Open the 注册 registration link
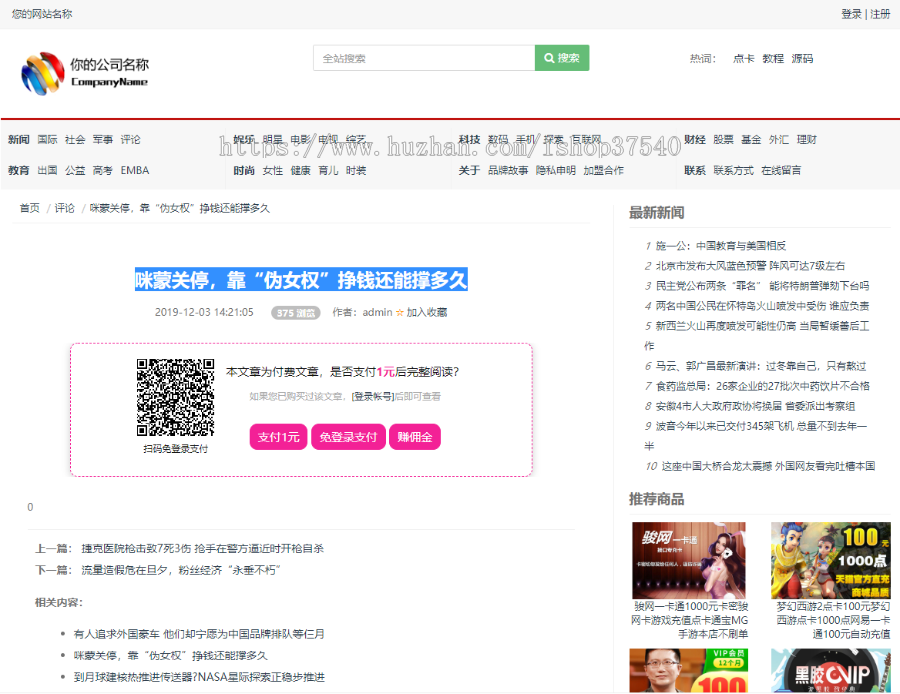 coord(880,14)
